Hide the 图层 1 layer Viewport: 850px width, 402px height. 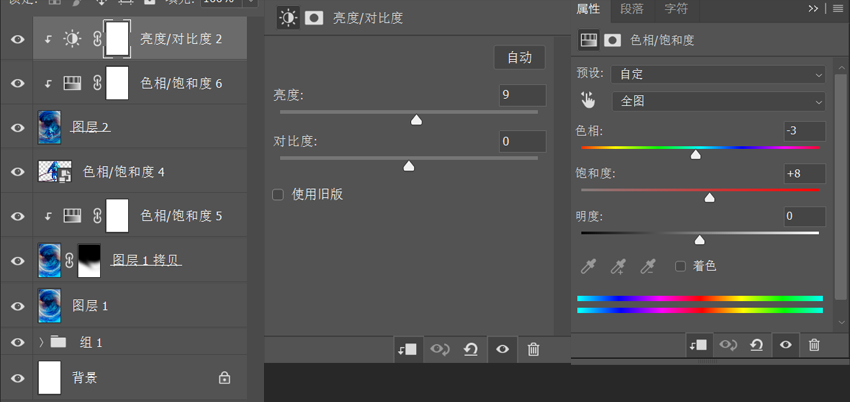[18, 306]
